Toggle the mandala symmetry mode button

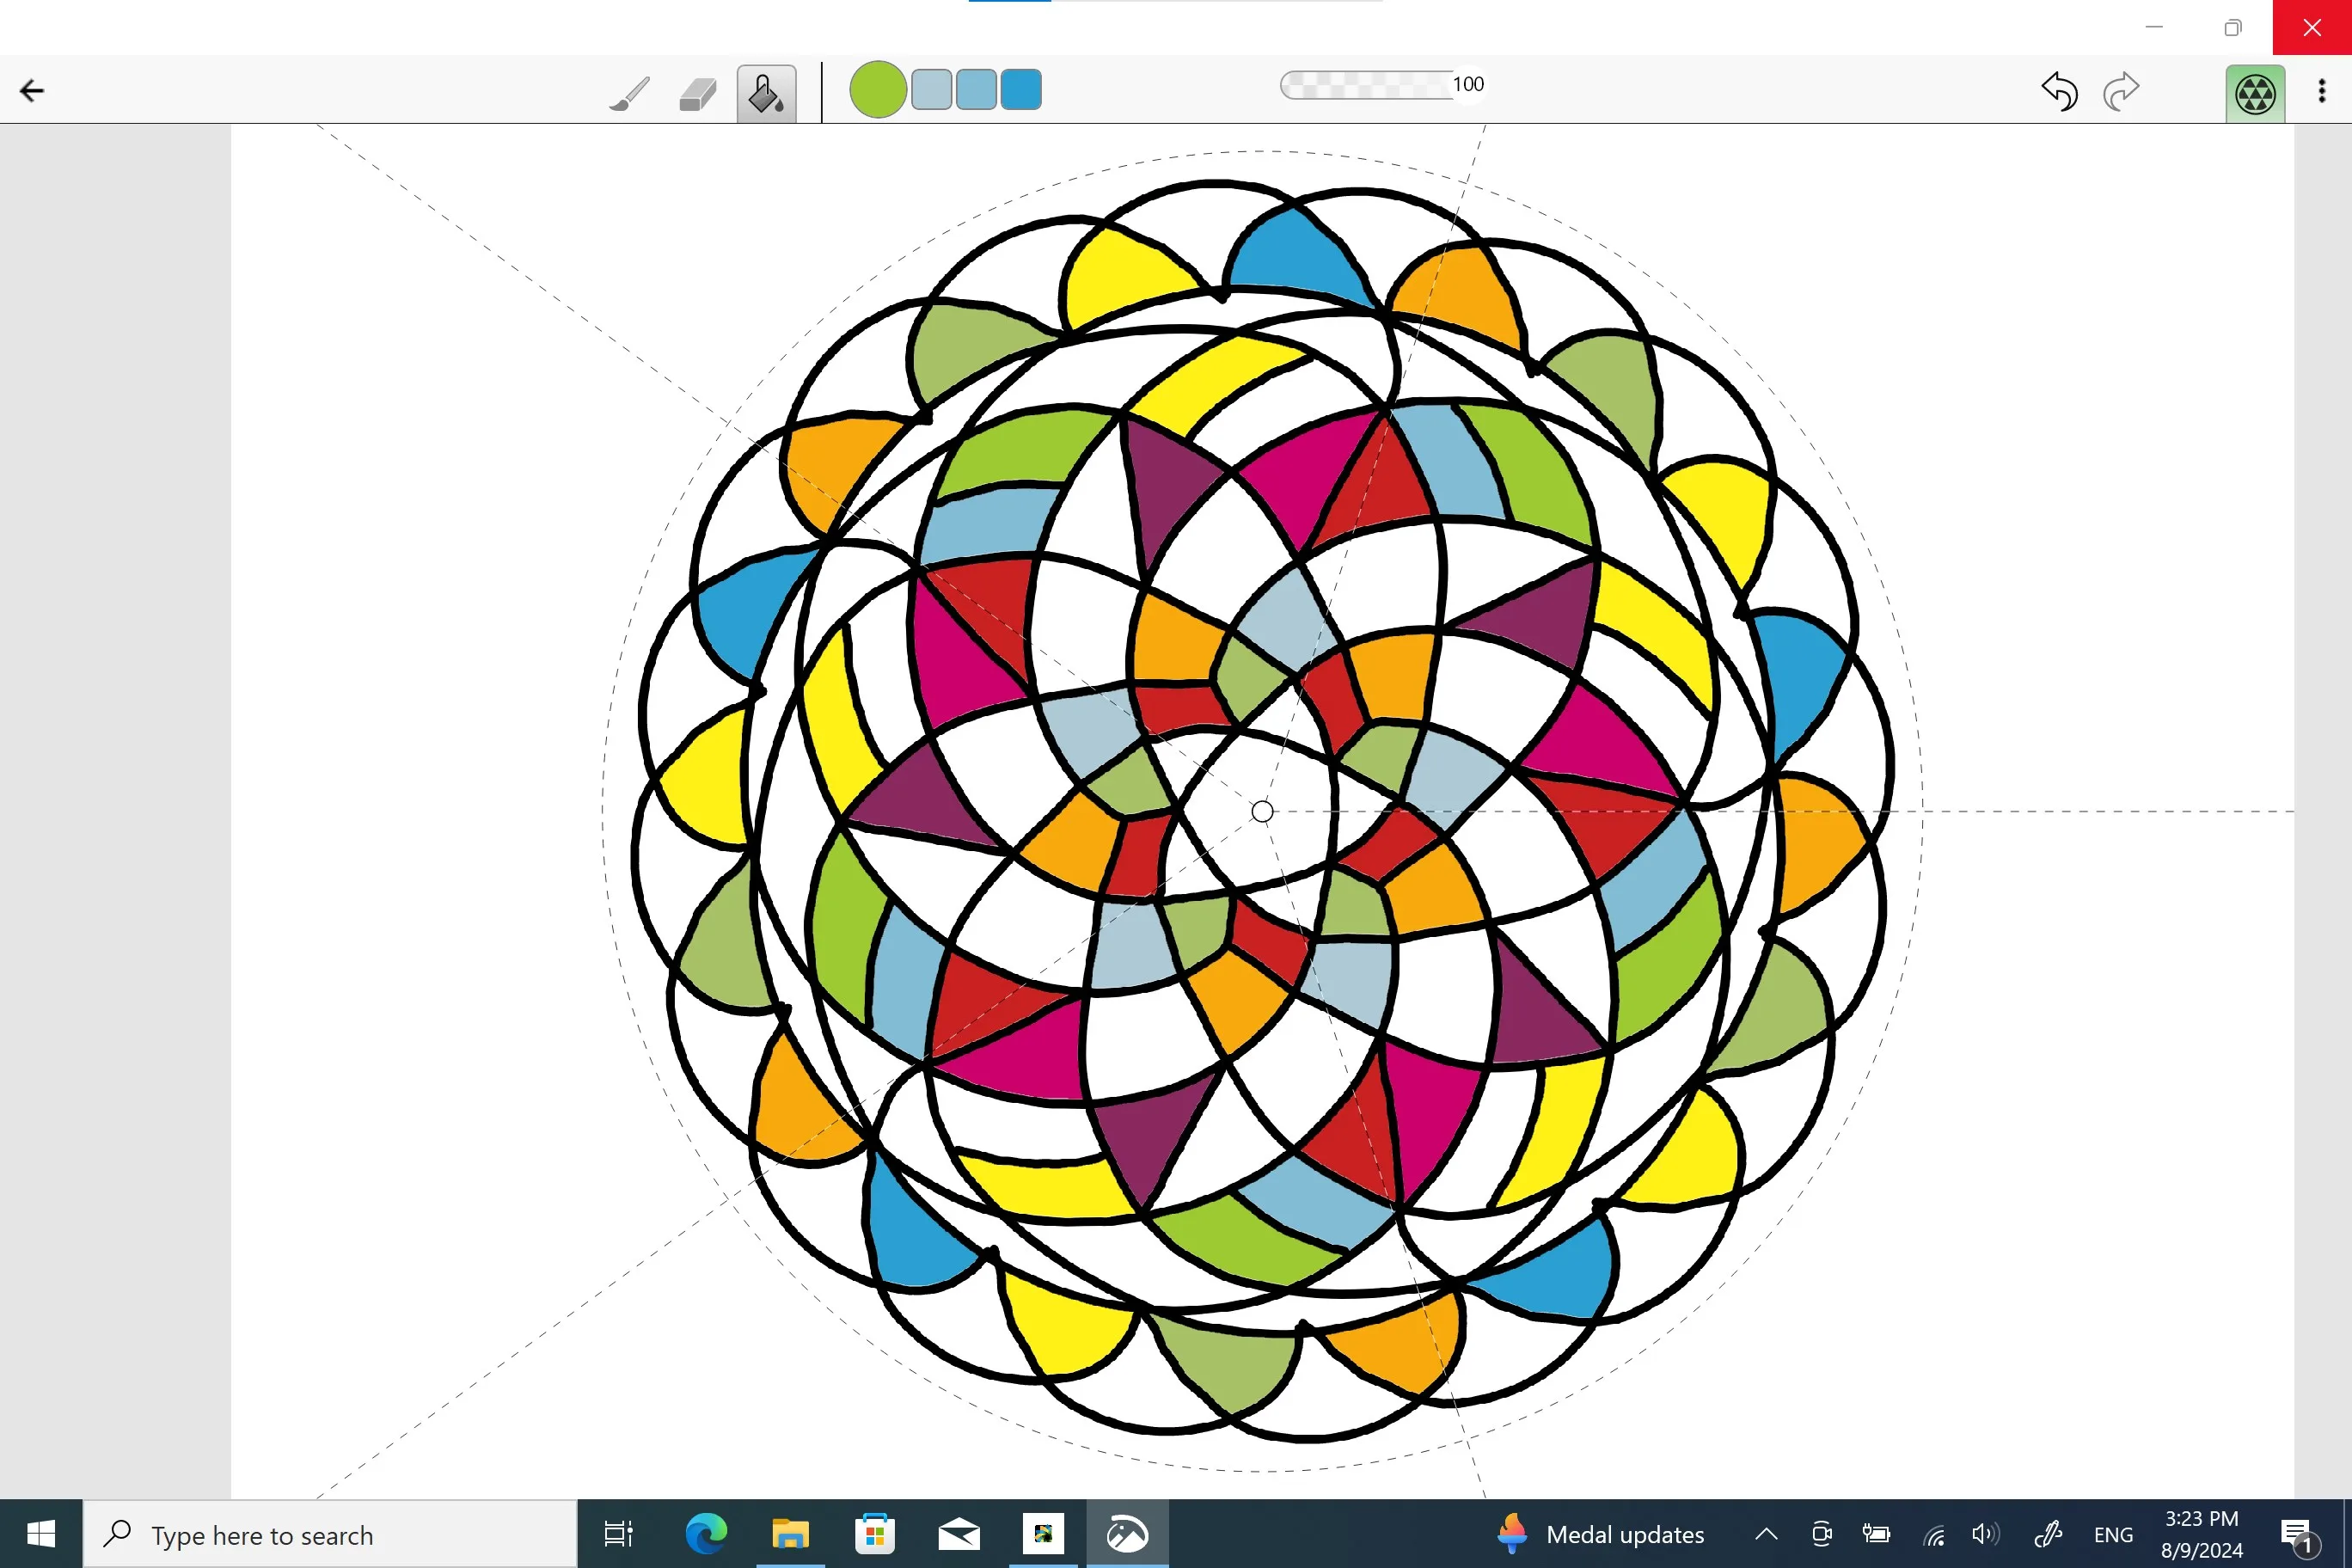tap(2255, 94)
